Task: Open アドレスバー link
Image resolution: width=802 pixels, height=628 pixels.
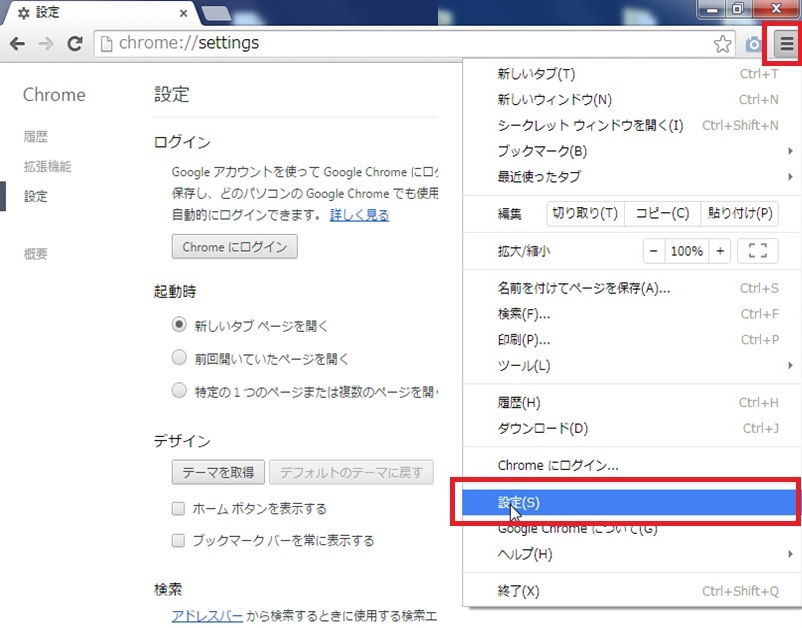Action: [x=207, y=616]
